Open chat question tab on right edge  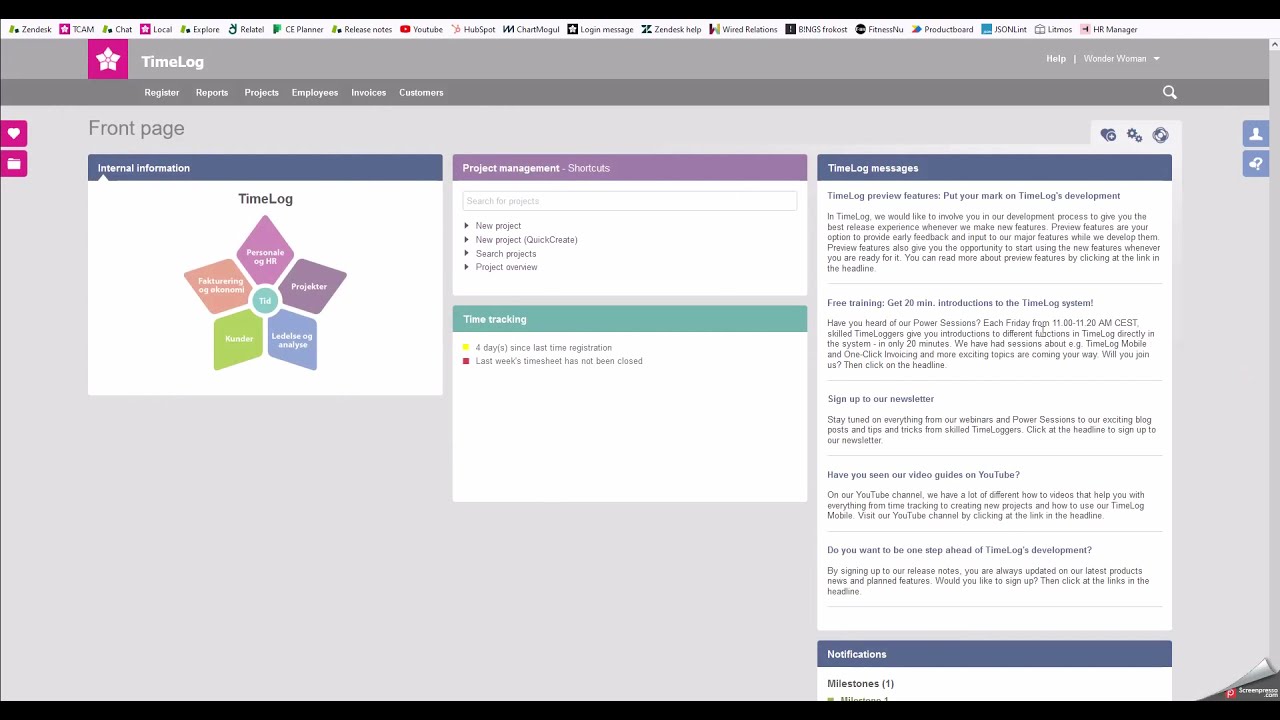click(1256, 163)
